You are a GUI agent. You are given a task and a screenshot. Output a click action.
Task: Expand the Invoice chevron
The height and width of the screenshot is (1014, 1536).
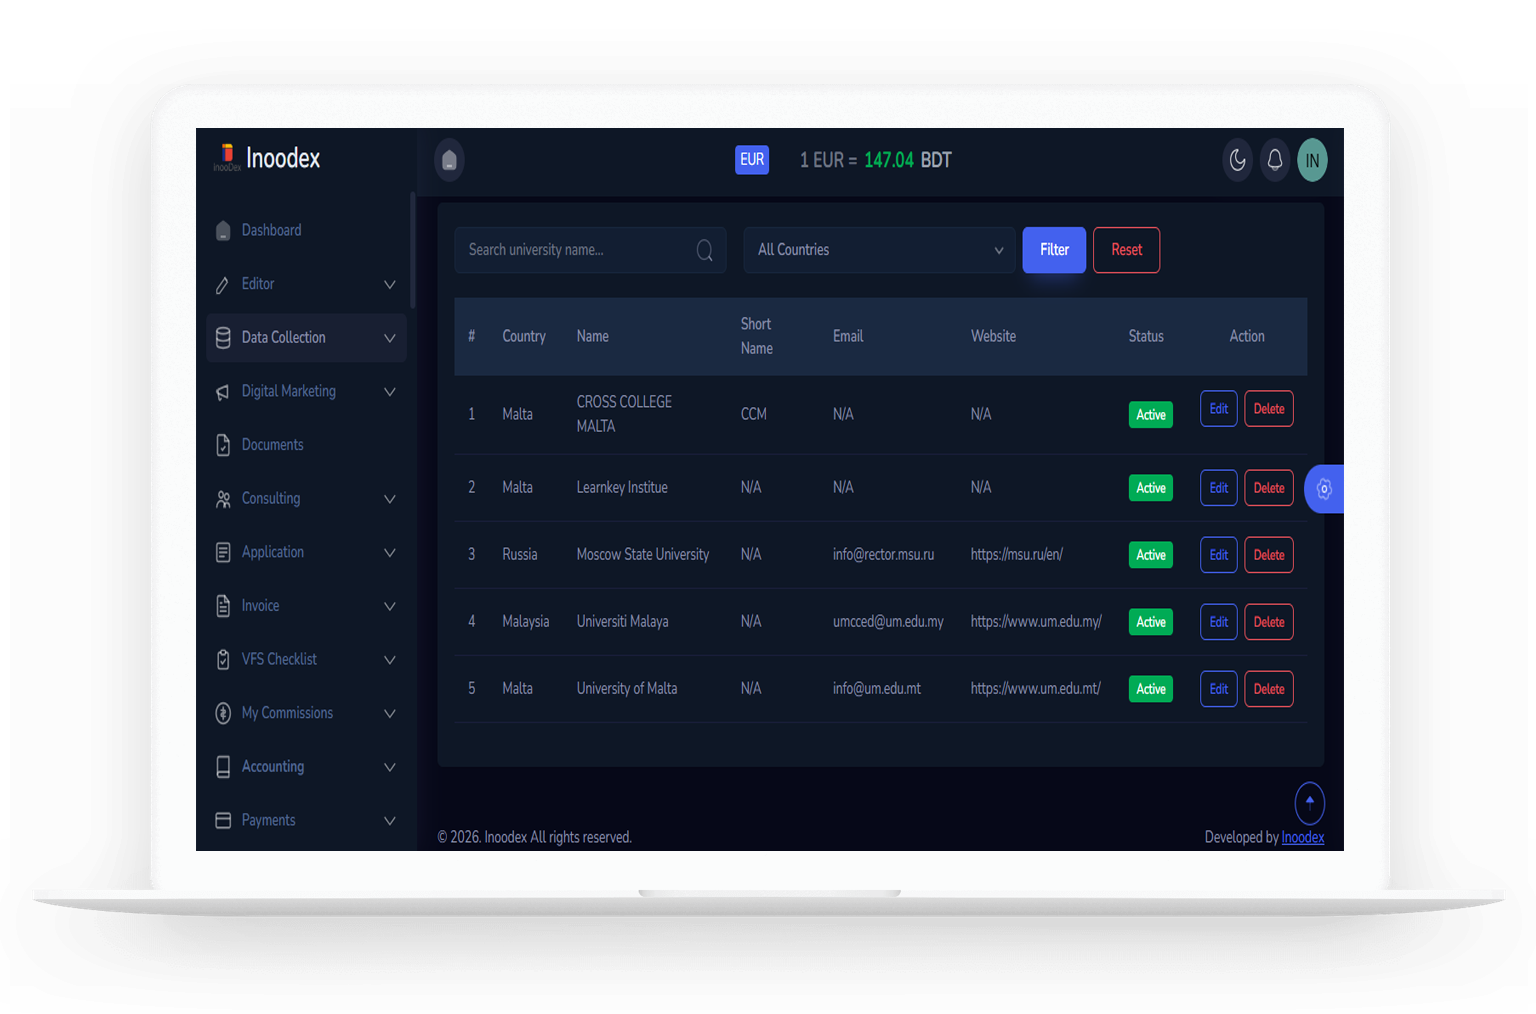coord(390,606)
